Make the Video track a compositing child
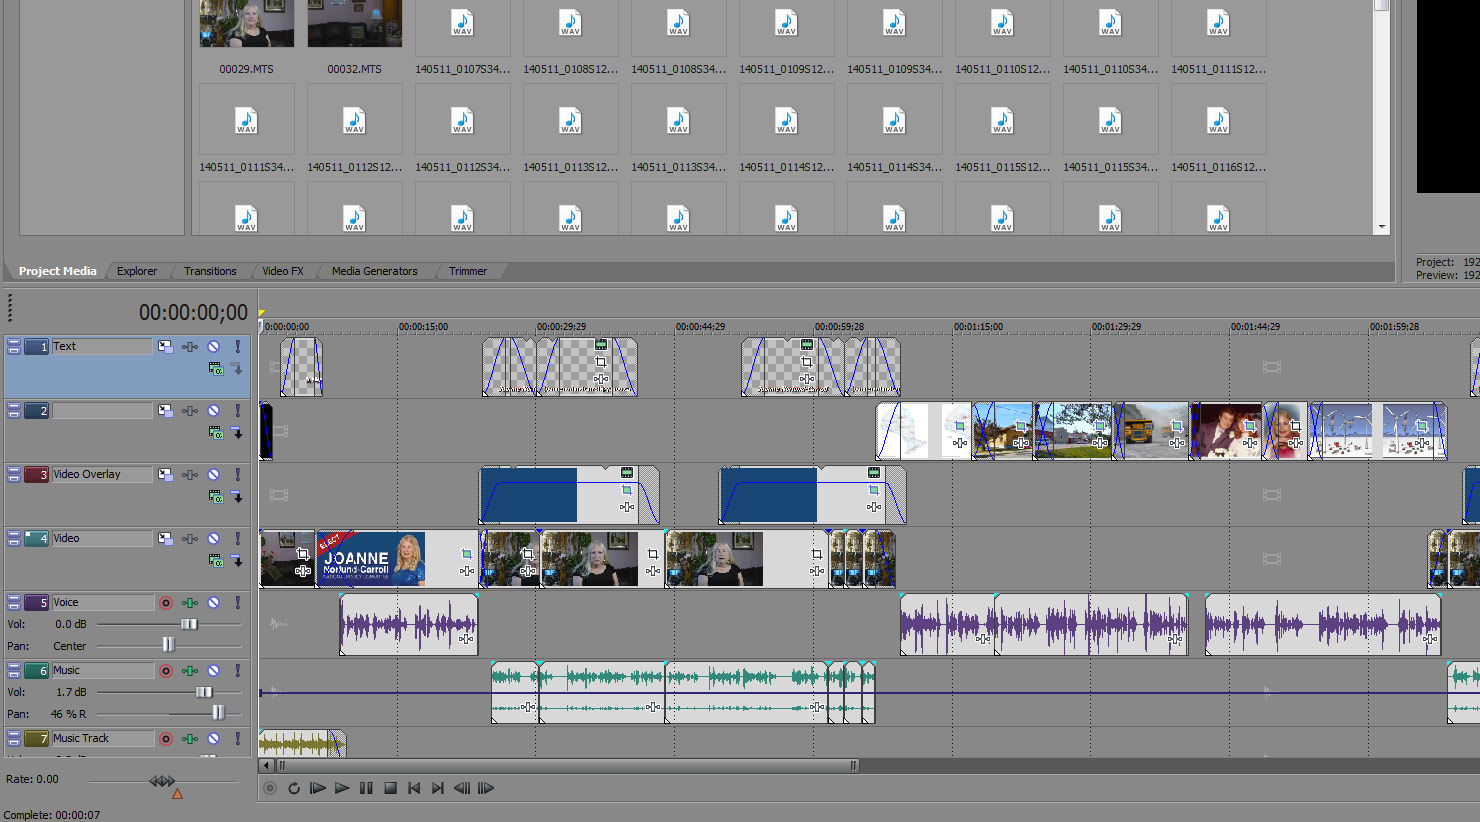1480x822 pixels. [x=237, y=560]
